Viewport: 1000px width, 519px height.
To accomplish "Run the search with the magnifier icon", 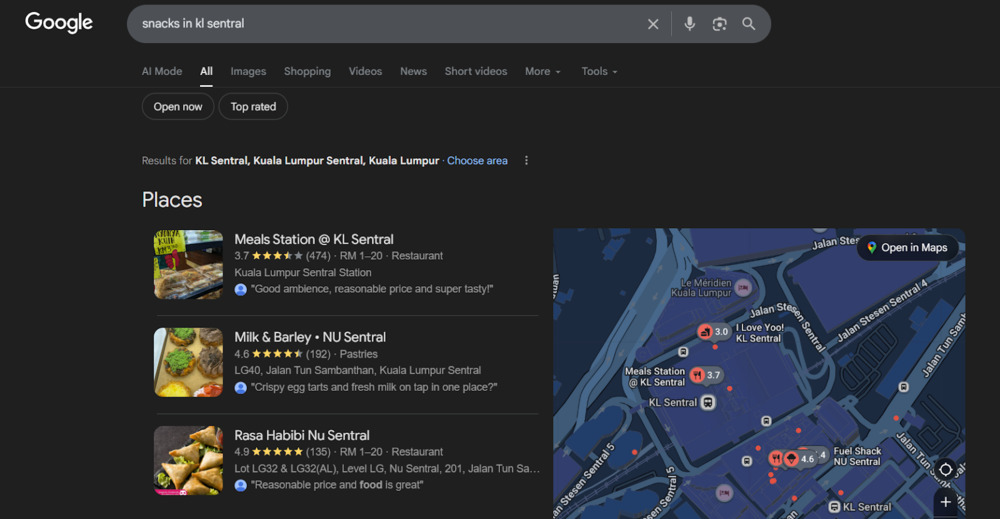I will 749,24.
